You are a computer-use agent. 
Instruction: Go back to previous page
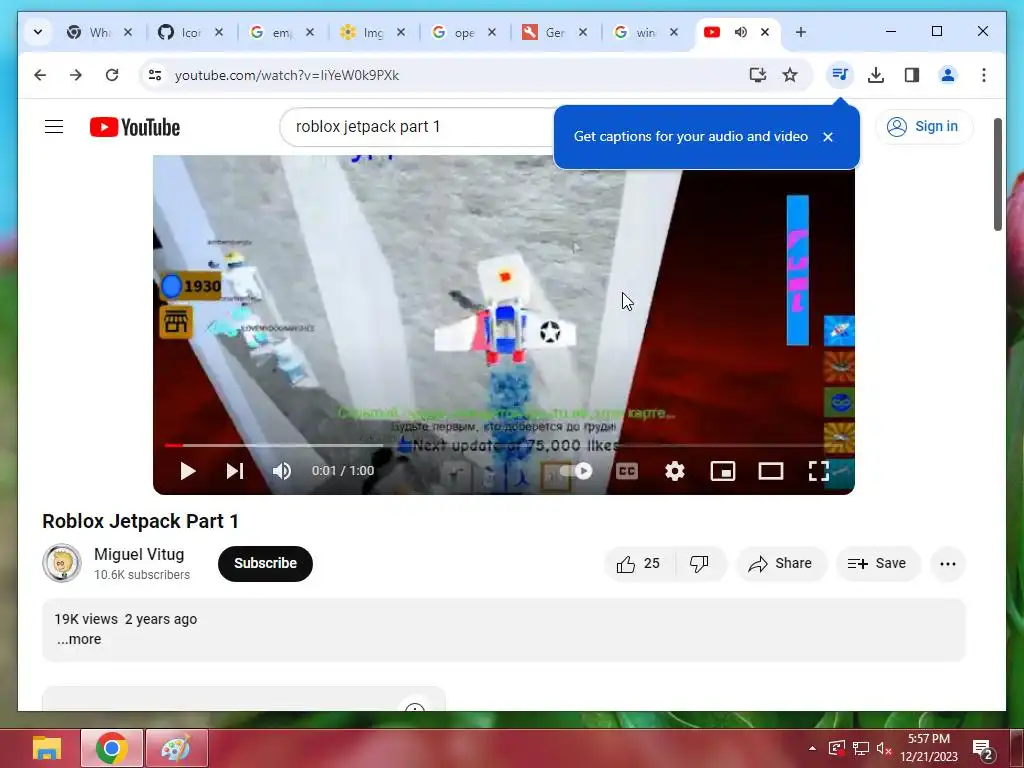pyautogui.click(x=40, y=75)
